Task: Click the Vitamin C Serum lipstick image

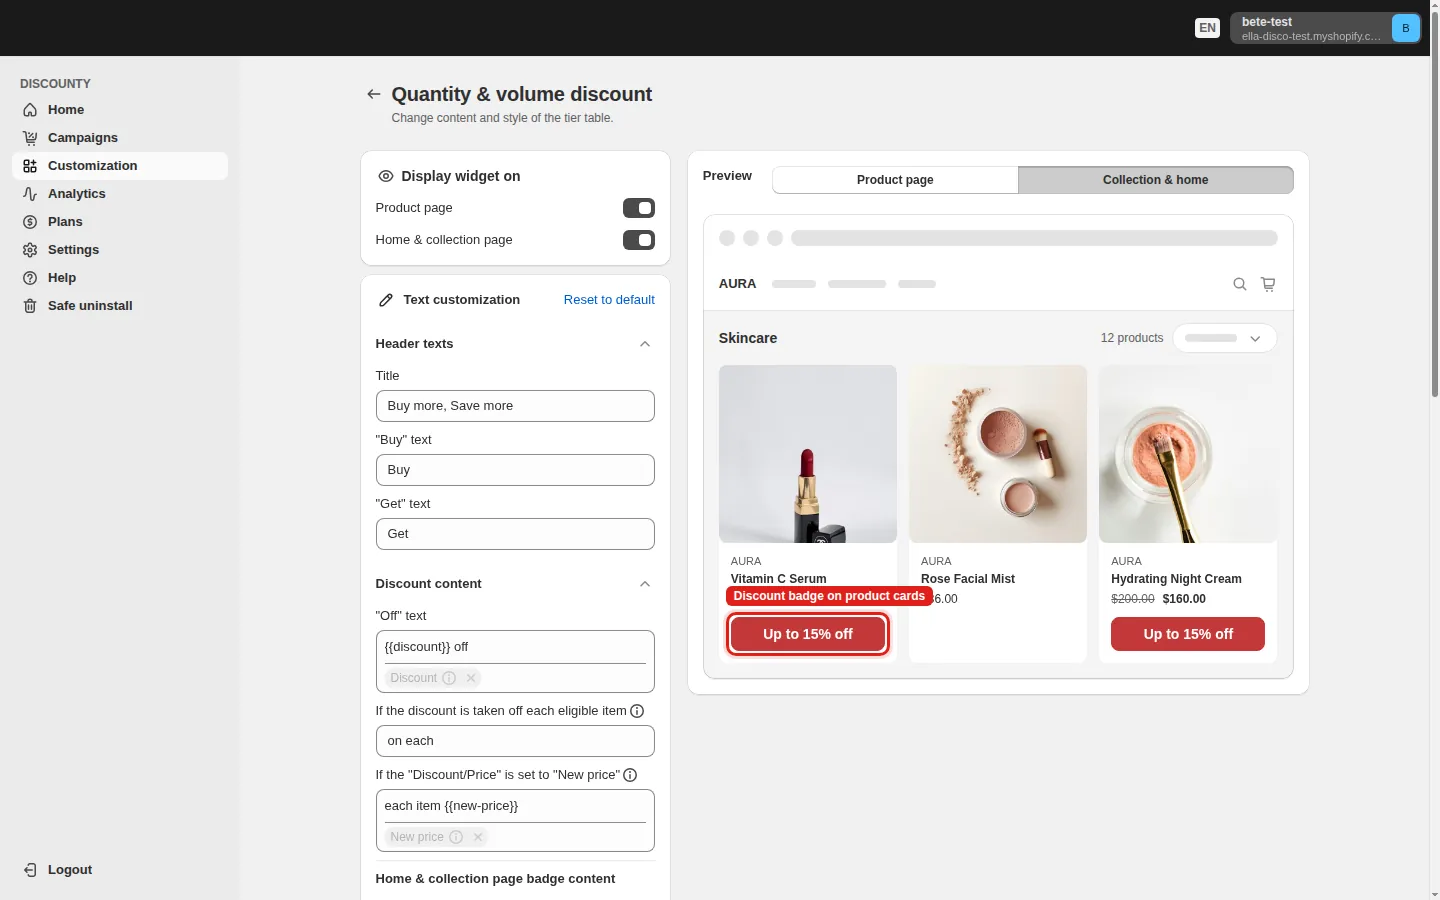Action: (x=808, y=454)
